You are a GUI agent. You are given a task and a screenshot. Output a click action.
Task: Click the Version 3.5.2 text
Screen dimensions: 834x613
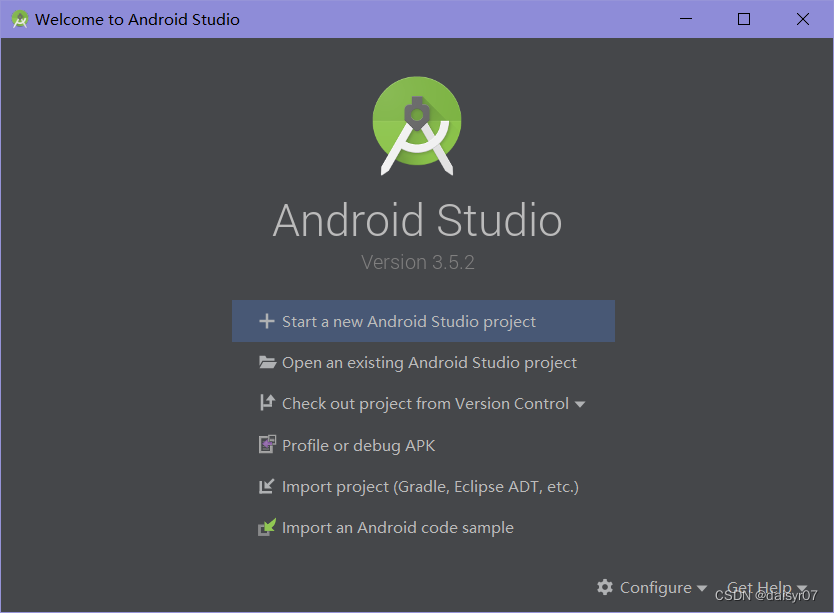coord(418,262)
